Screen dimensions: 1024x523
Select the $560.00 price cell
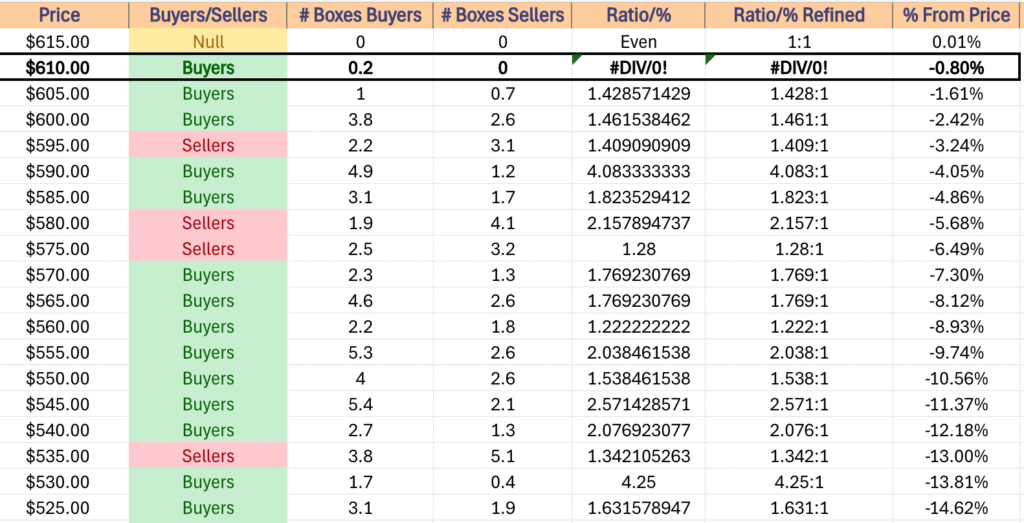click(x=64, y=326)
